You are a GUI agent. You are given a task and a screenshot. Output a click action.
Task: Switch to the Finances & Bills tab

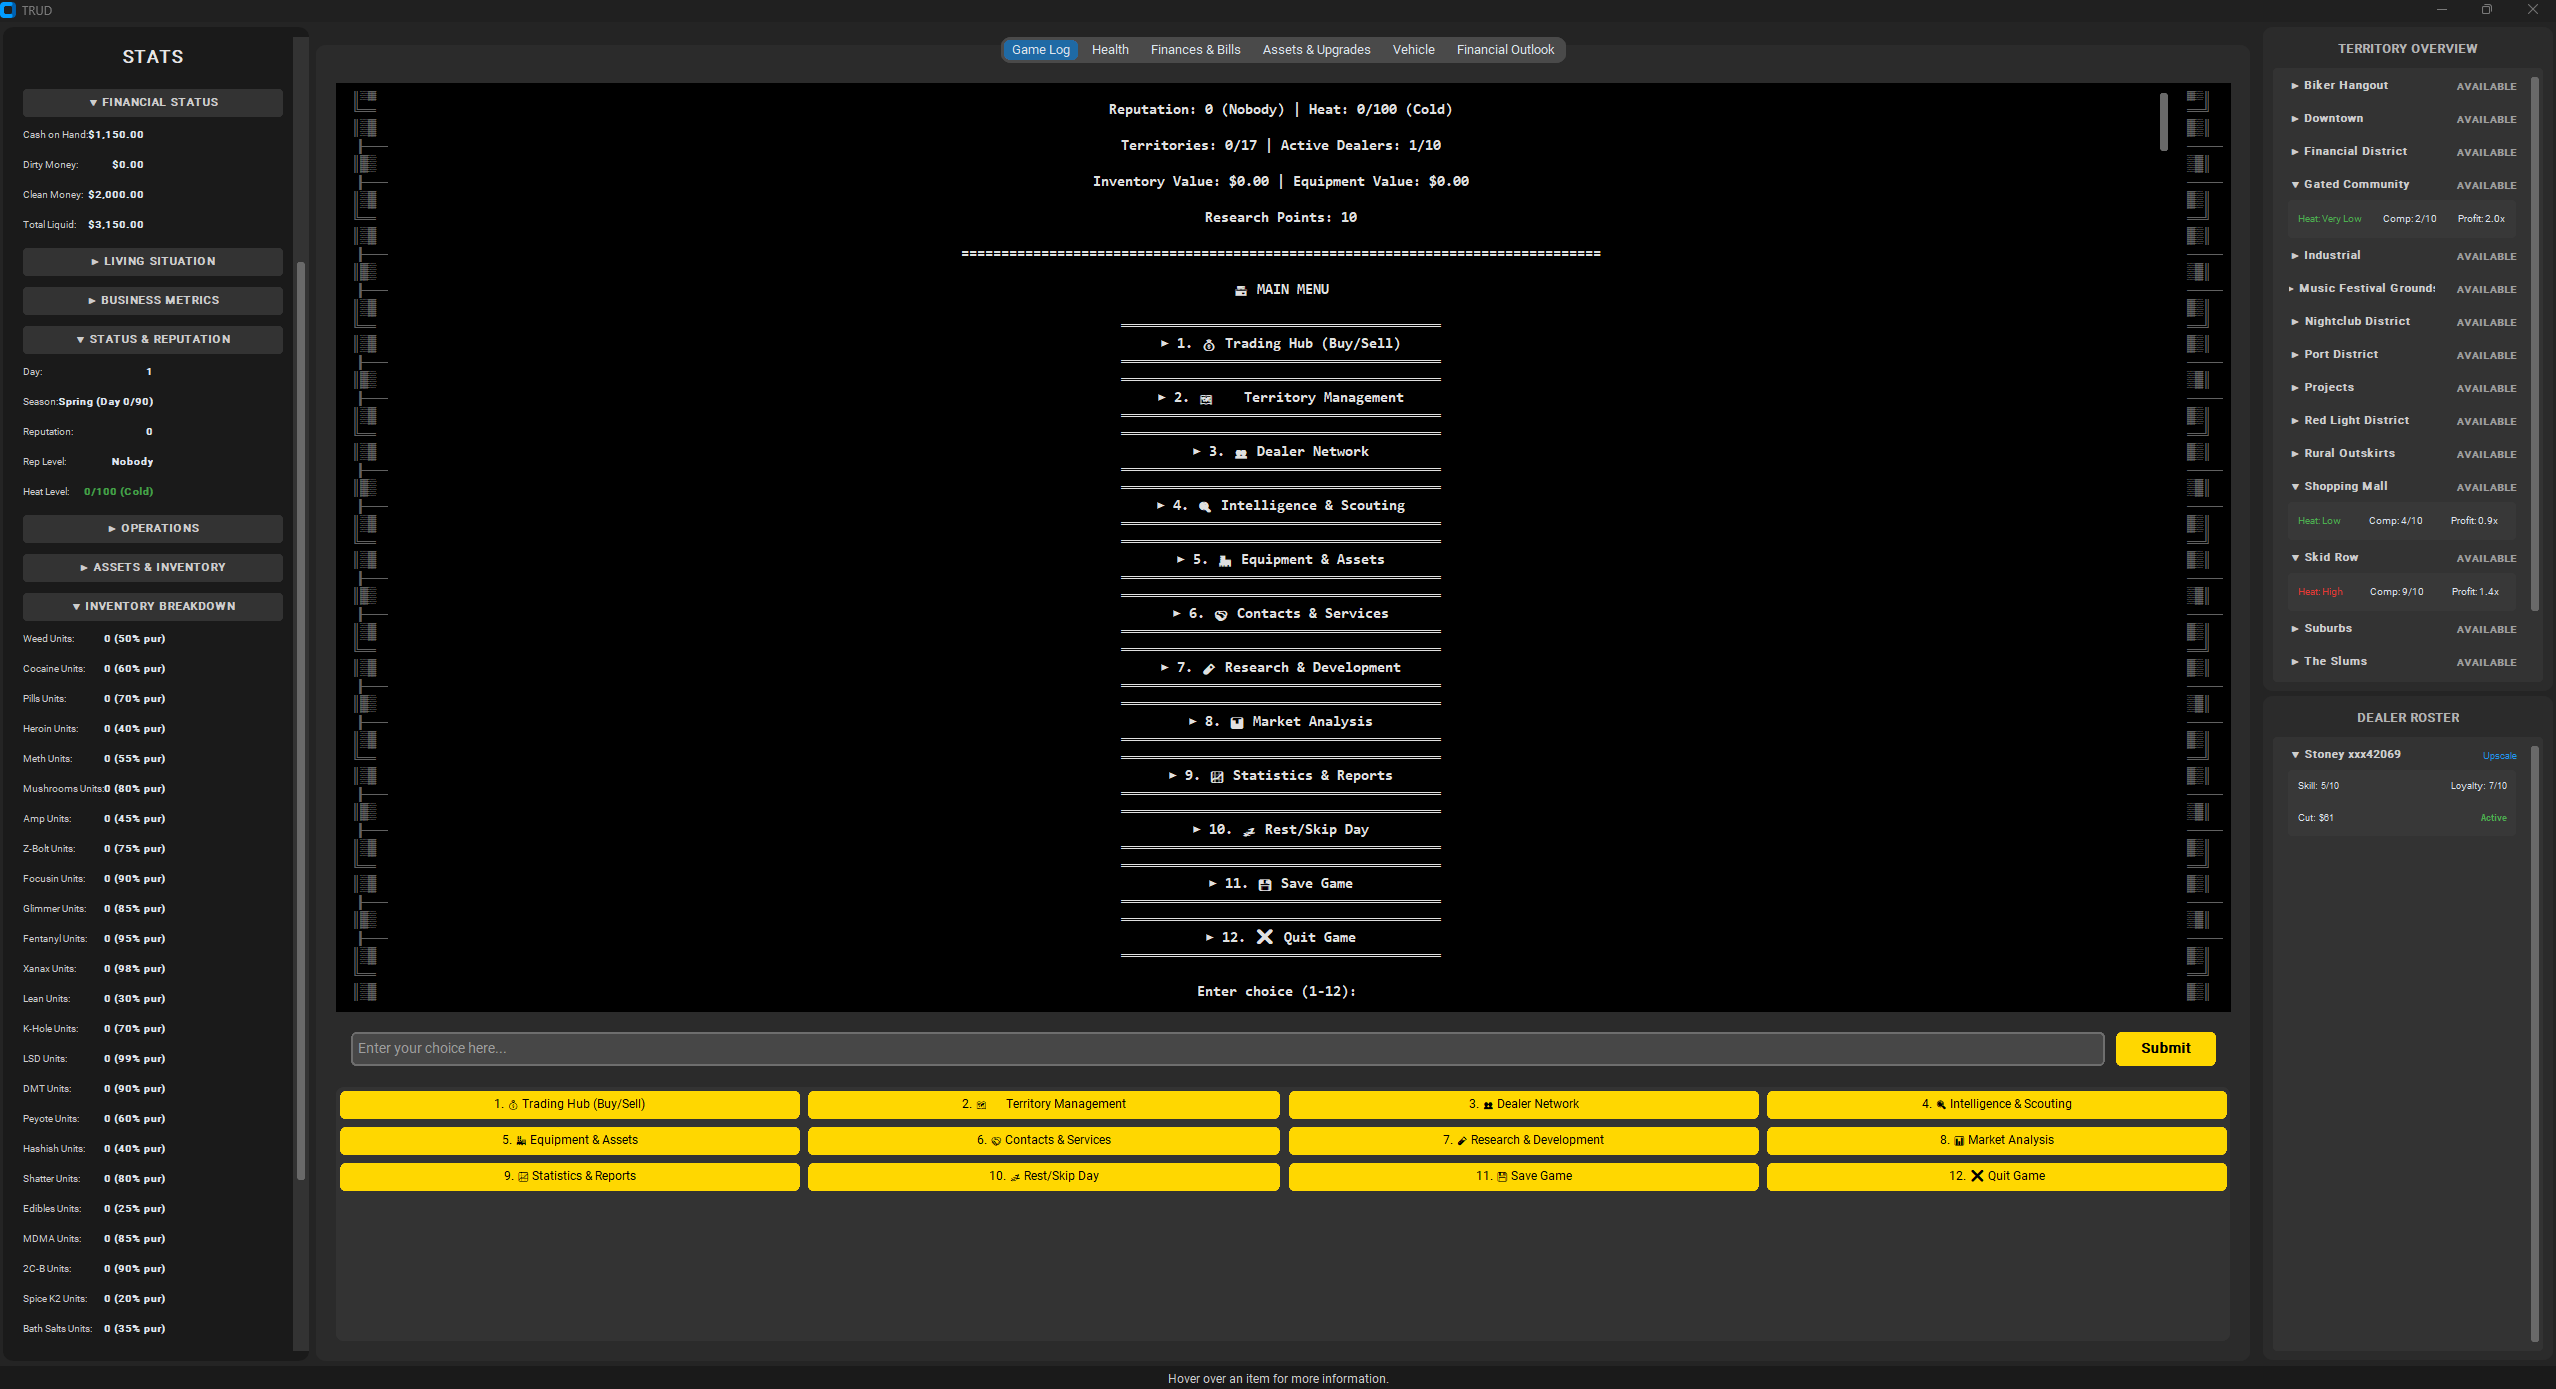(x=1195, y=50)
